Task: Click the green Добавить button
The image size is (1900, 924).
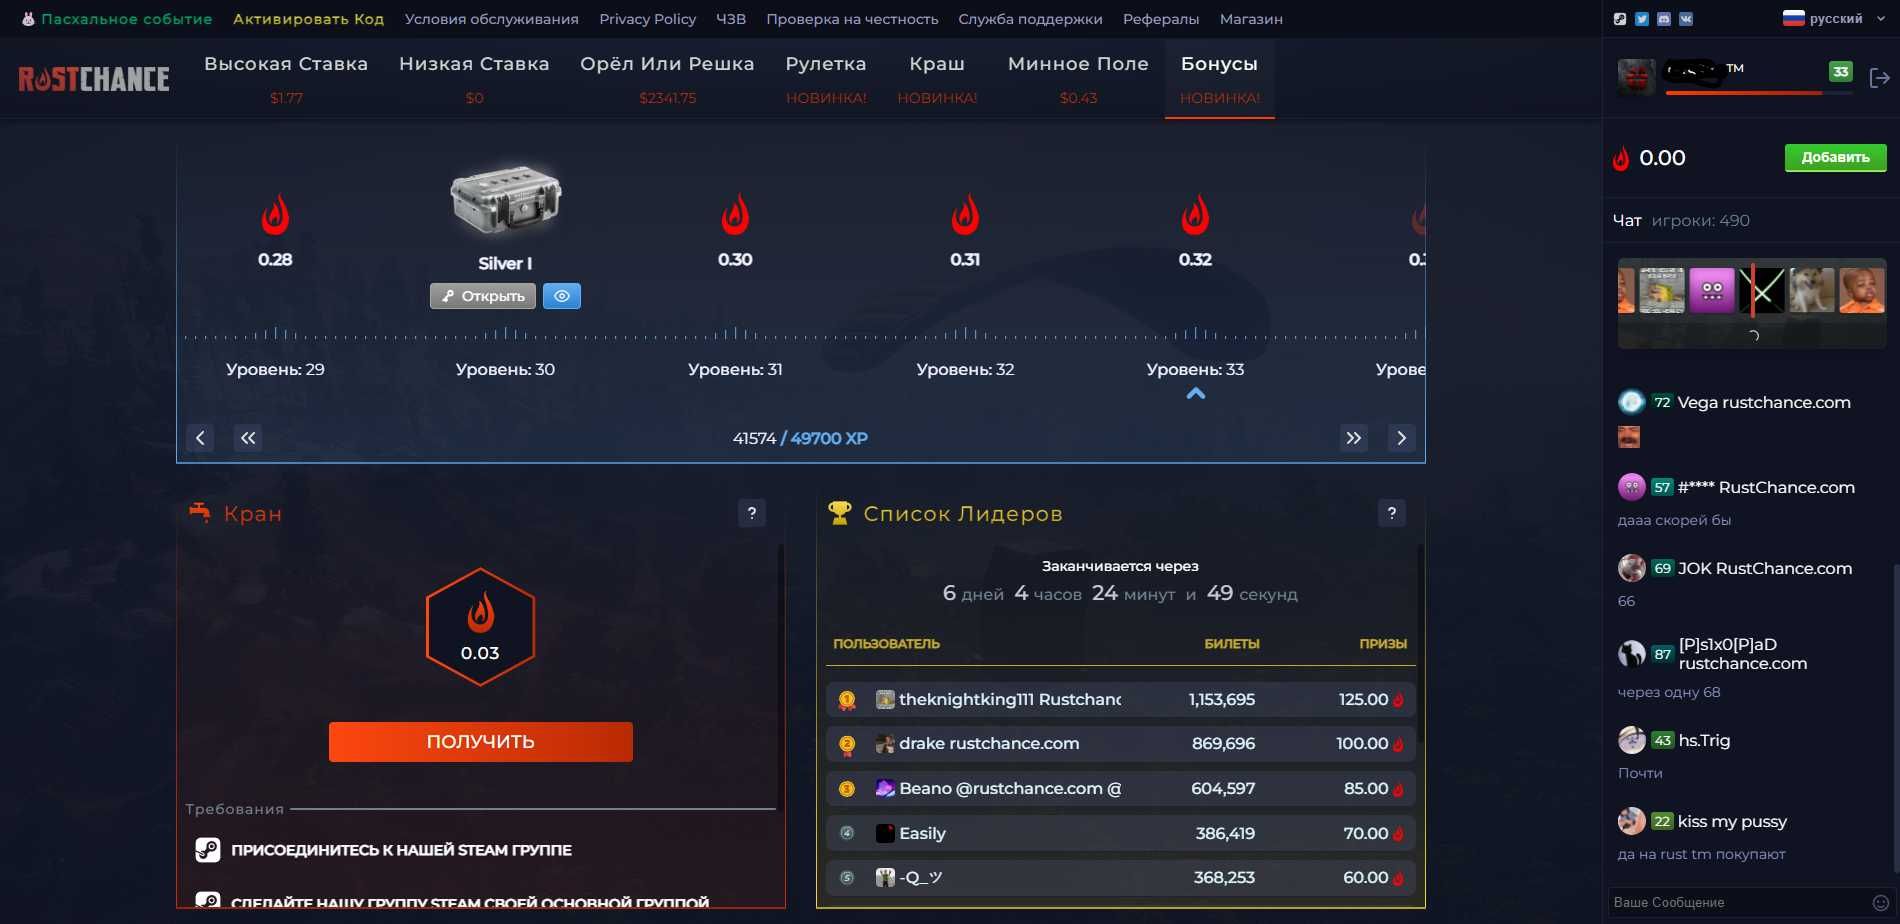Action: coord(1835,157)
